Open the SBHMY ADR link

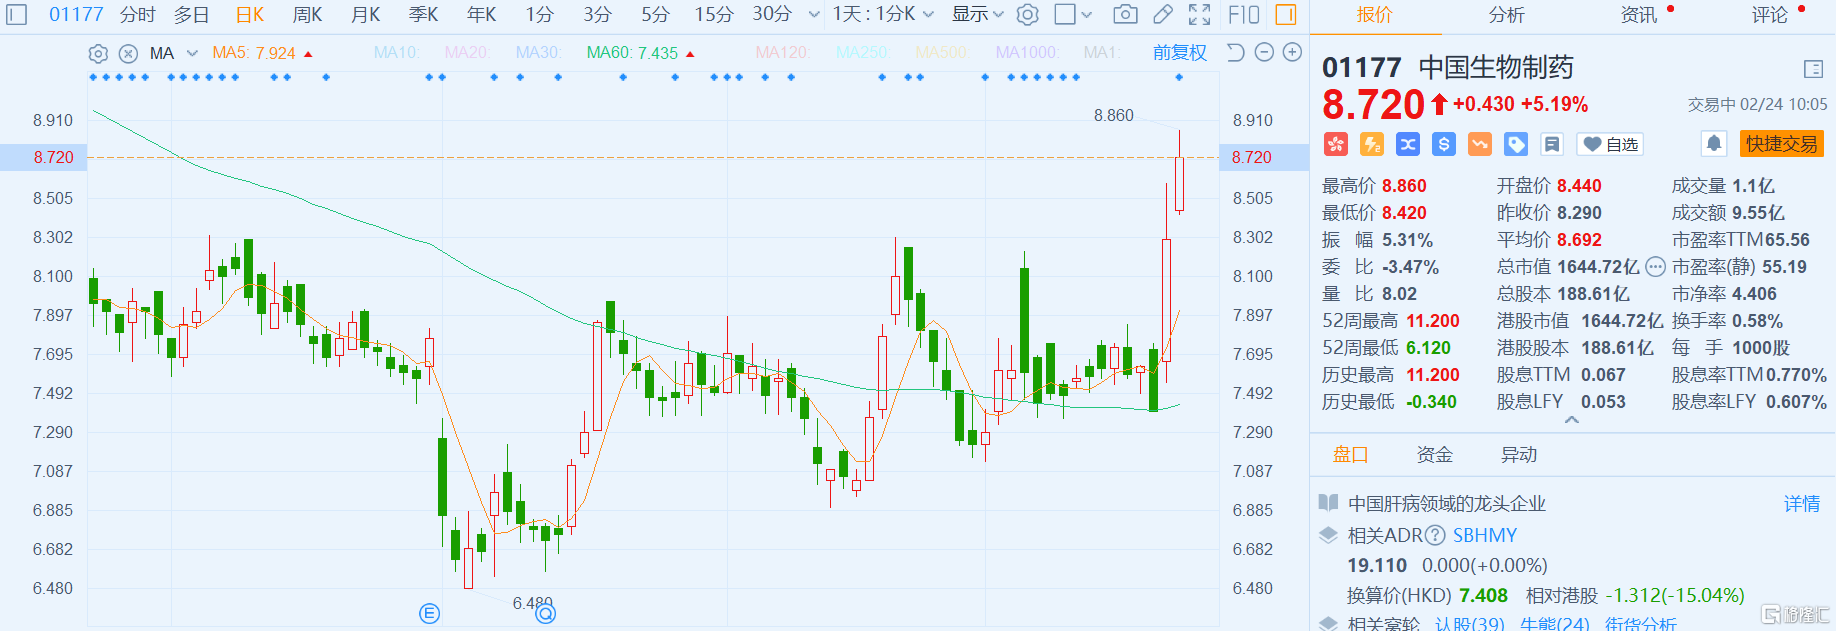coord(1484,535)
